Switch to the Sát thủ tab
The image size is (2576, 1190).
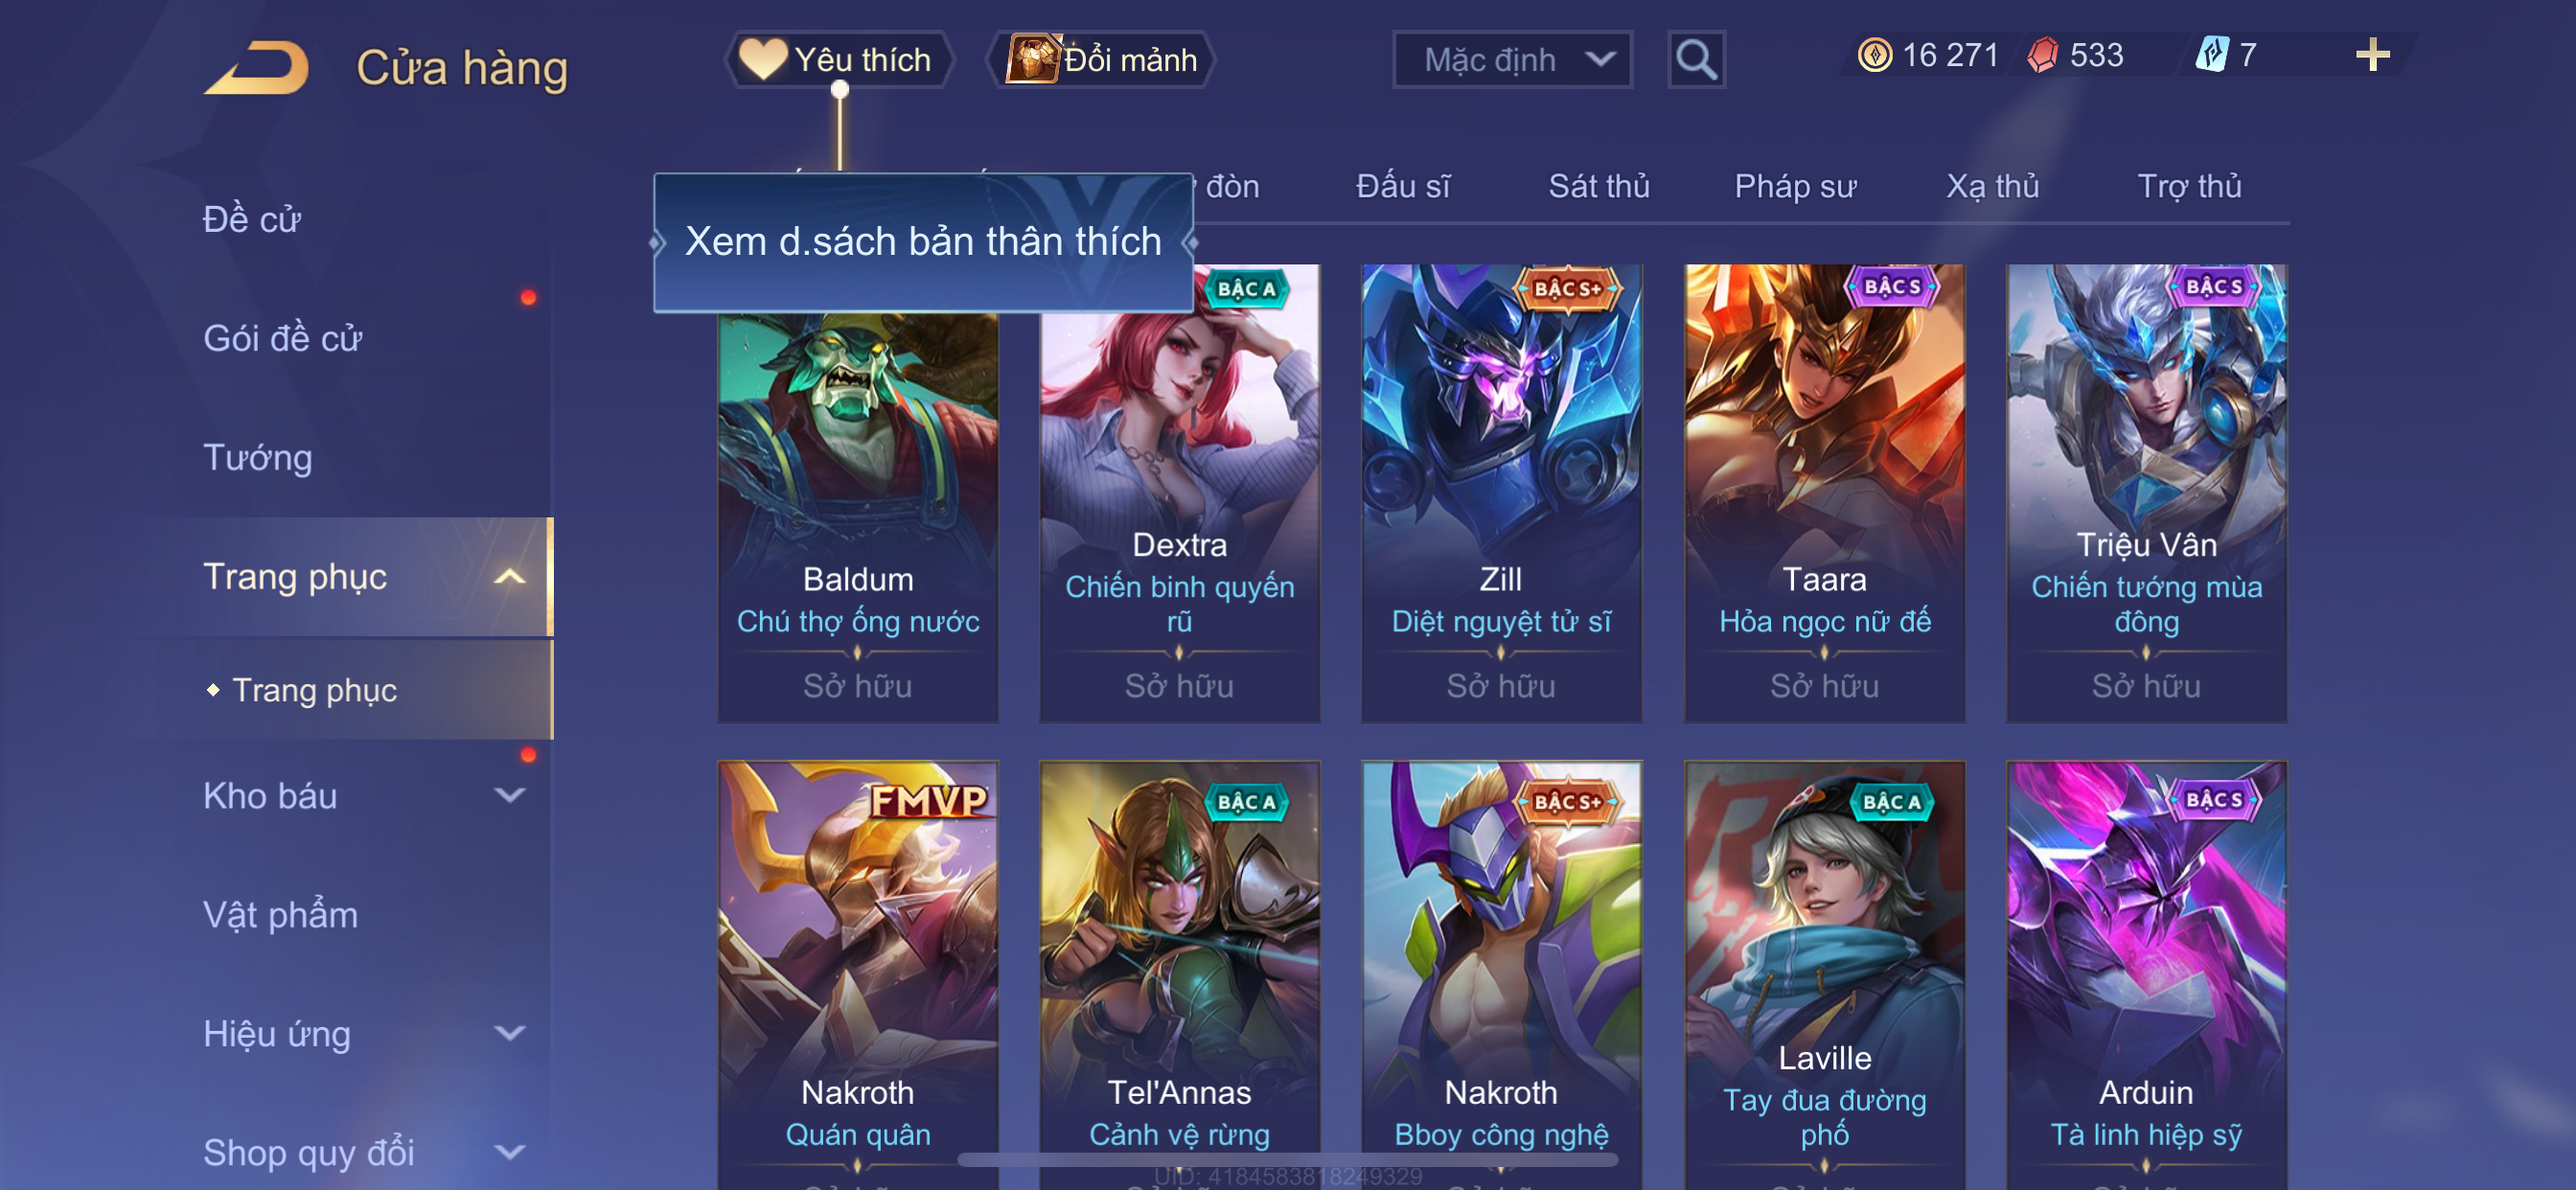(1599, 186)
